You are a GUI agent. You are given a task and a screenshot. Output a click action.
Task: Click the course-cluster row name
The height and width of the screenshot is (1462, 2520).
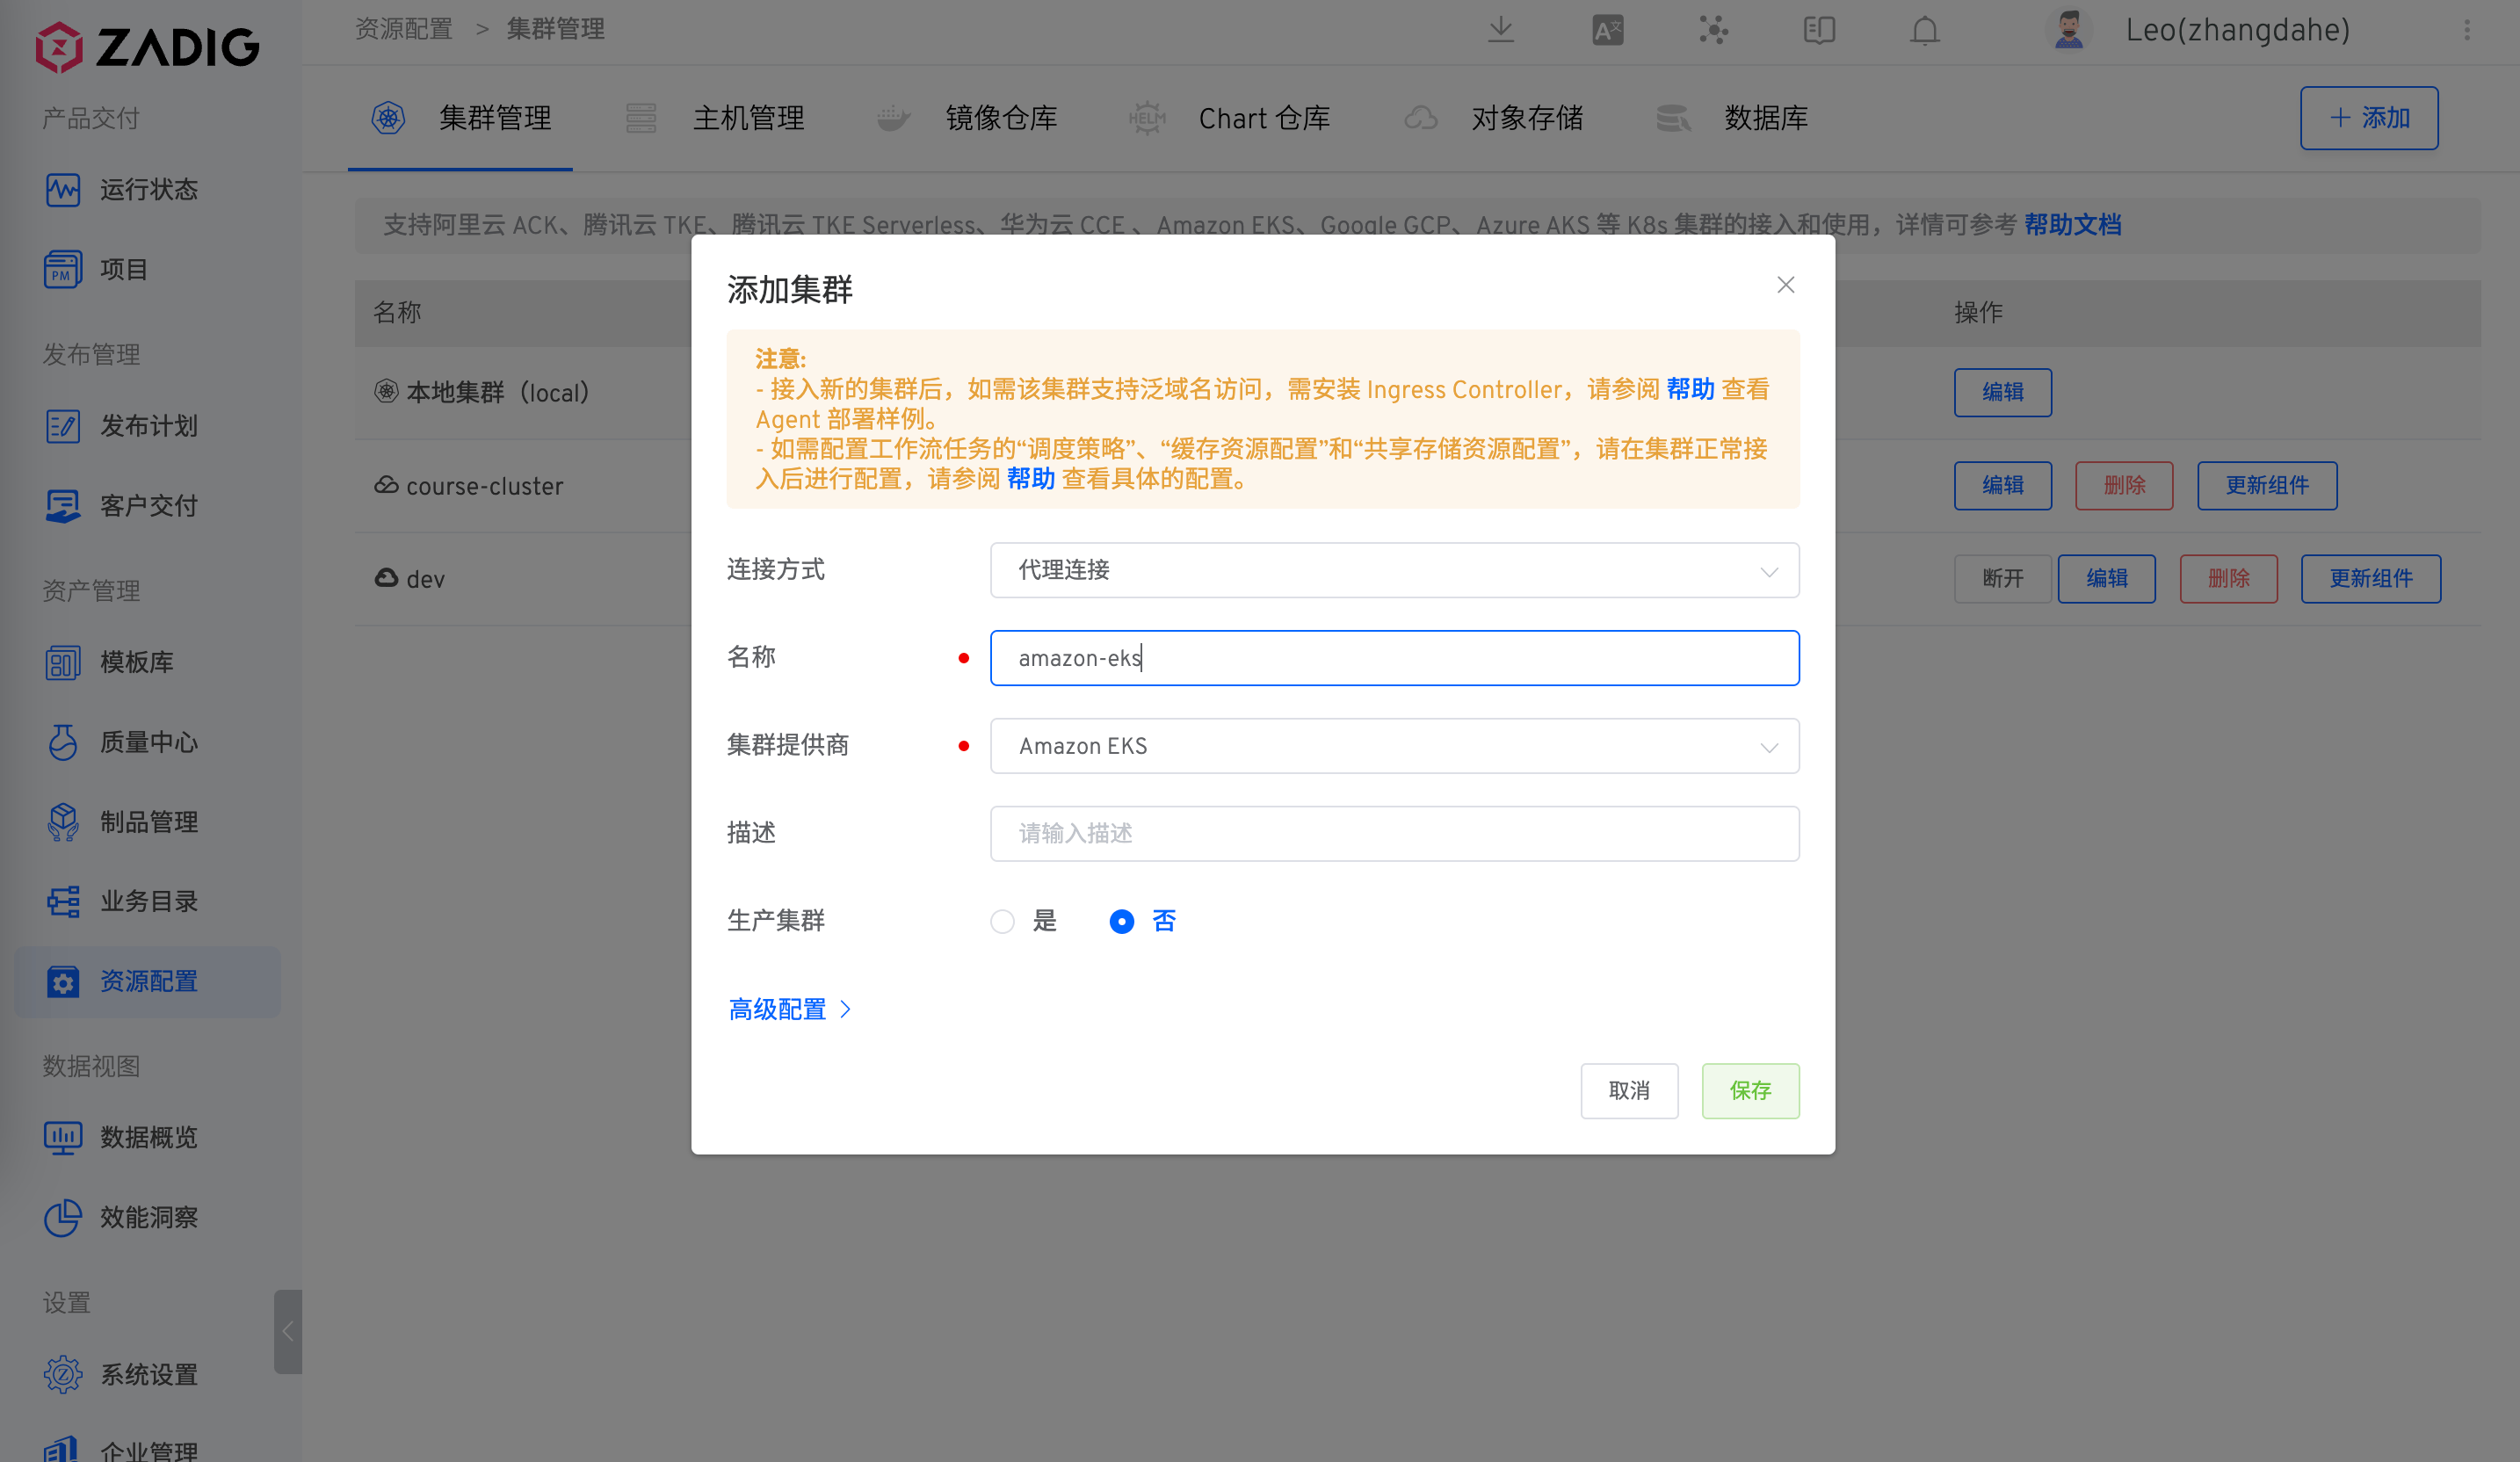click(x=484, y=486)
